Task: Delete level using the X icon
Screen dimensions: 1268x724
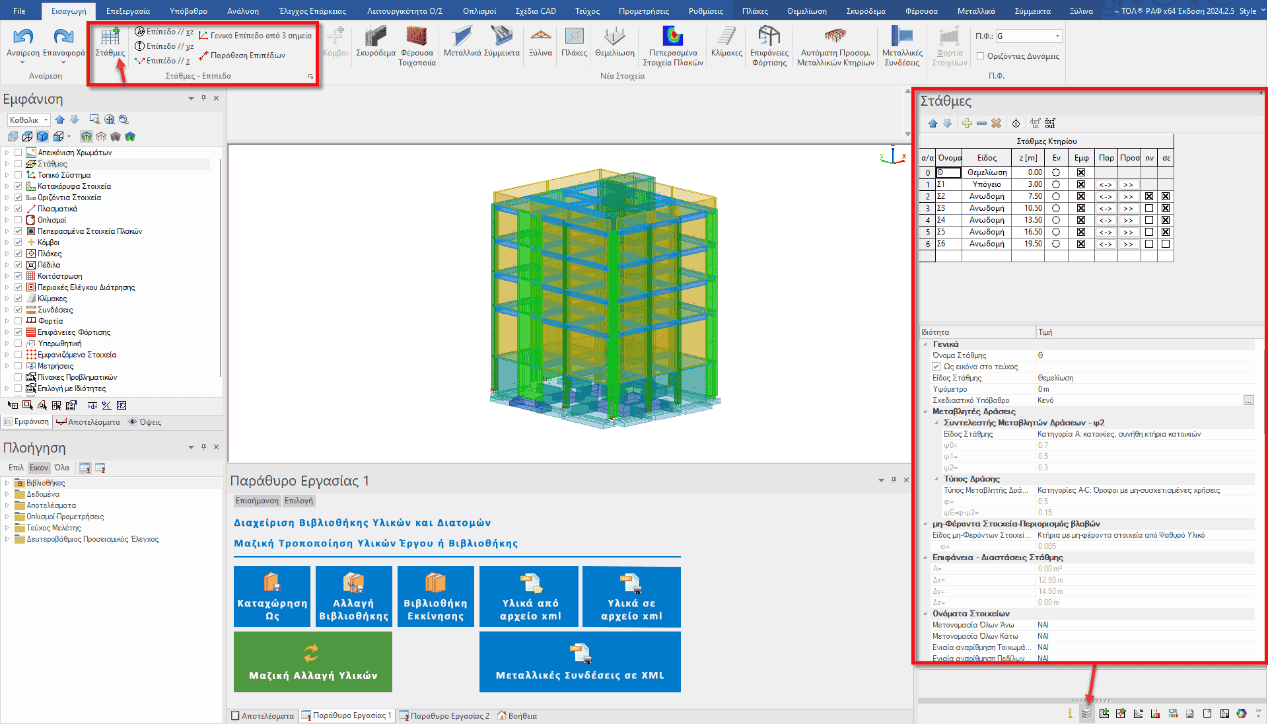Action: [x=996, y=123]
